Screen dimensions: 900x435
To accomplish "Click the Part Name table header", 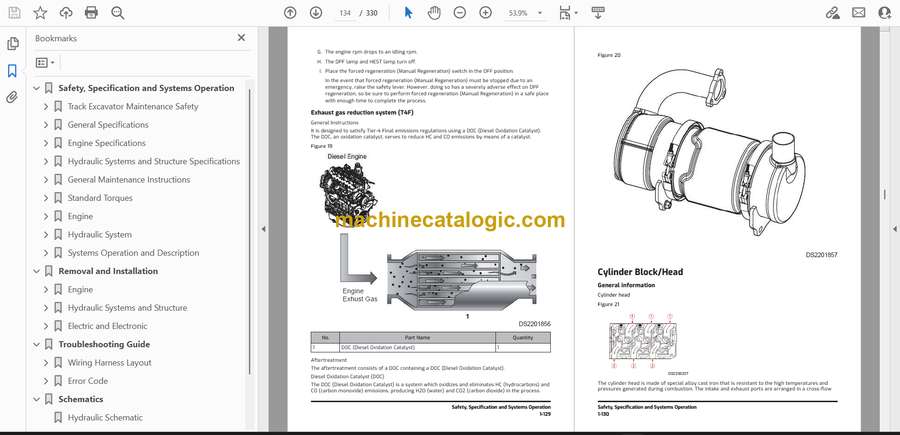I will pyautogui.click(x=417, y=338).
